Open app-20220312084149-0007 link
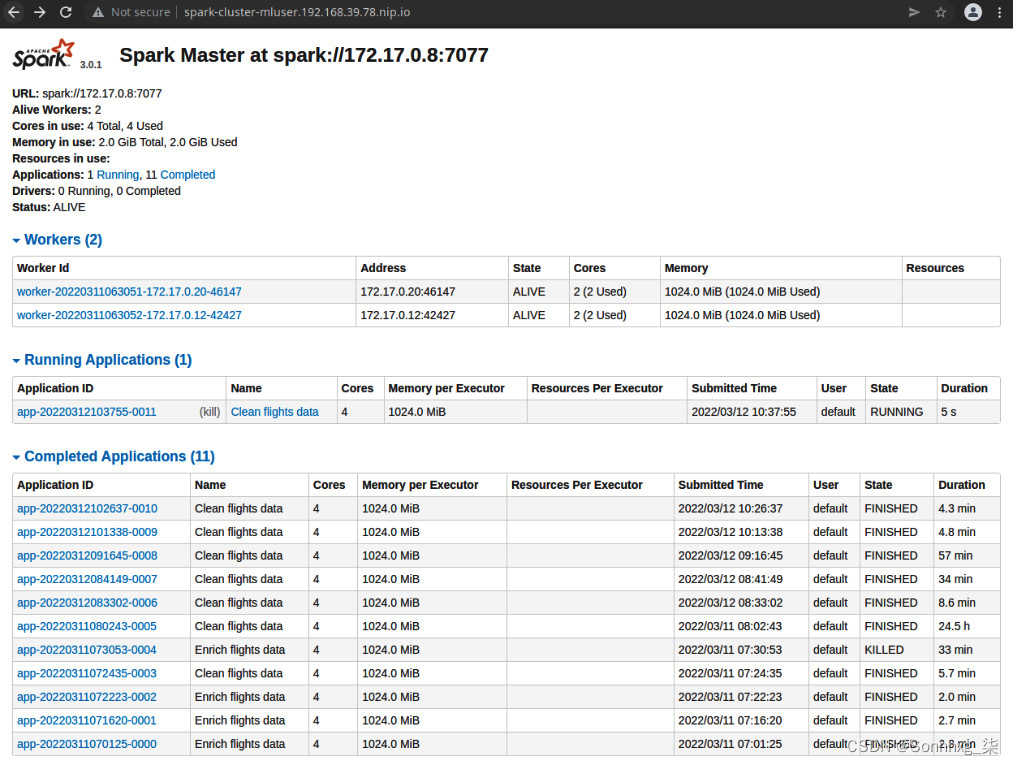 click(x=87, y=579)
